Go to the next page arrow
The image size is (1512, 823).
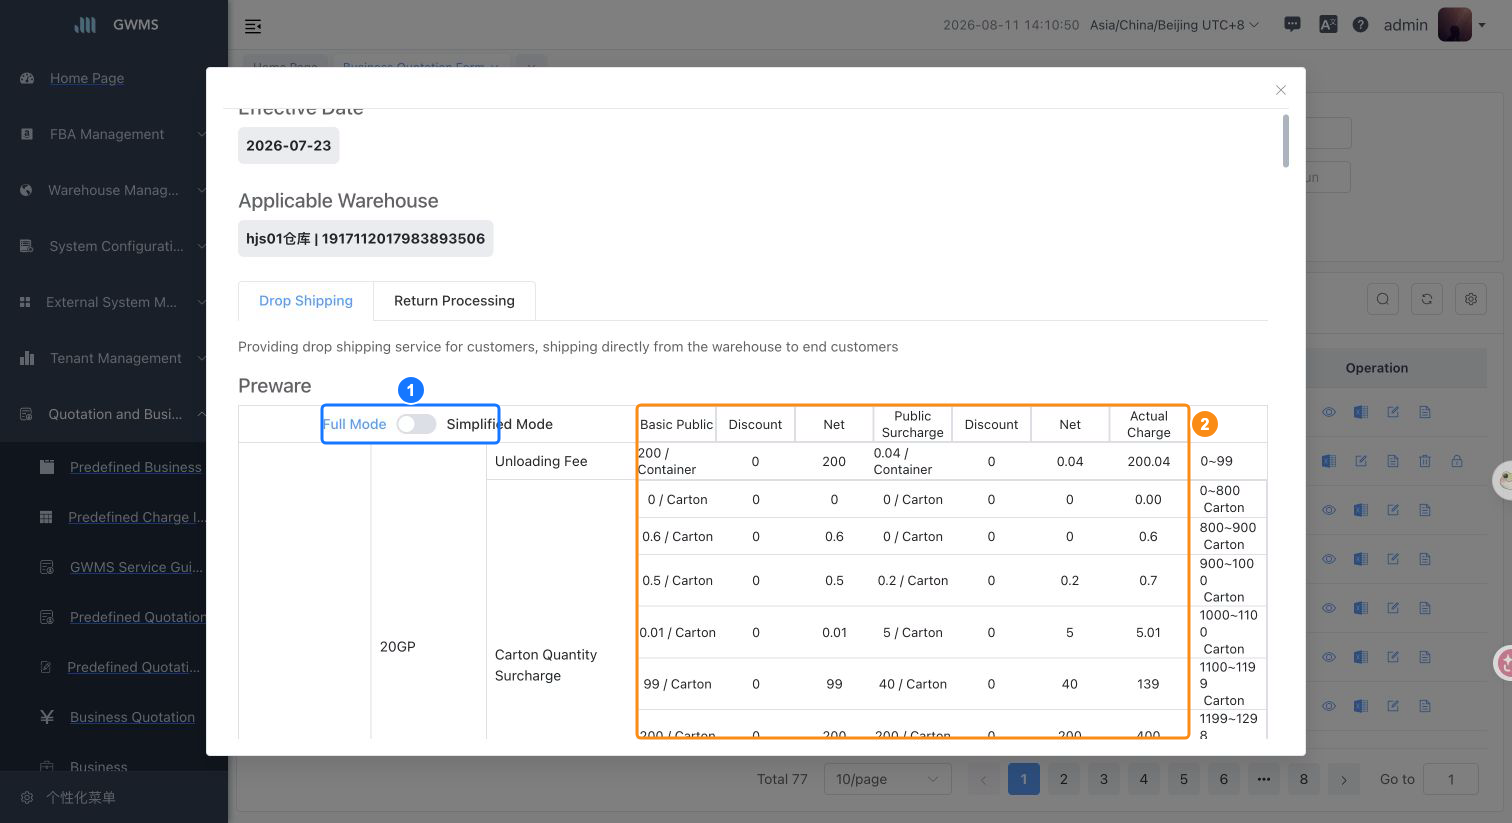coord(1344,779)
